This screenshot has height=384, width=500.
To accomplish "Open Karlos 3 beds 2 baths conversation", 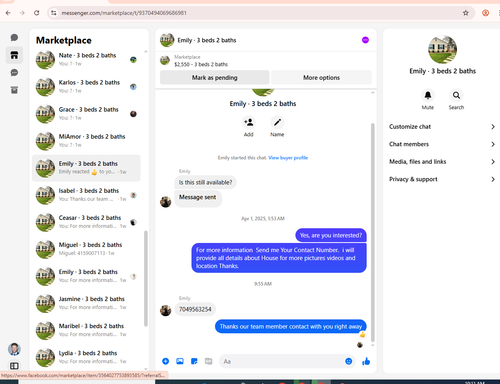I will [87, 87].
